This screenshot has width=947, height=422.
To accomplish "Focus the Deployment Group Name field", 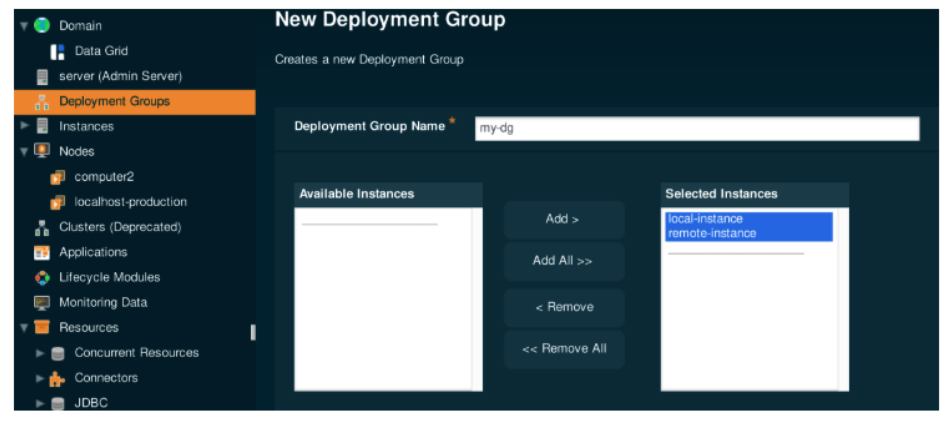I will 696,128.
